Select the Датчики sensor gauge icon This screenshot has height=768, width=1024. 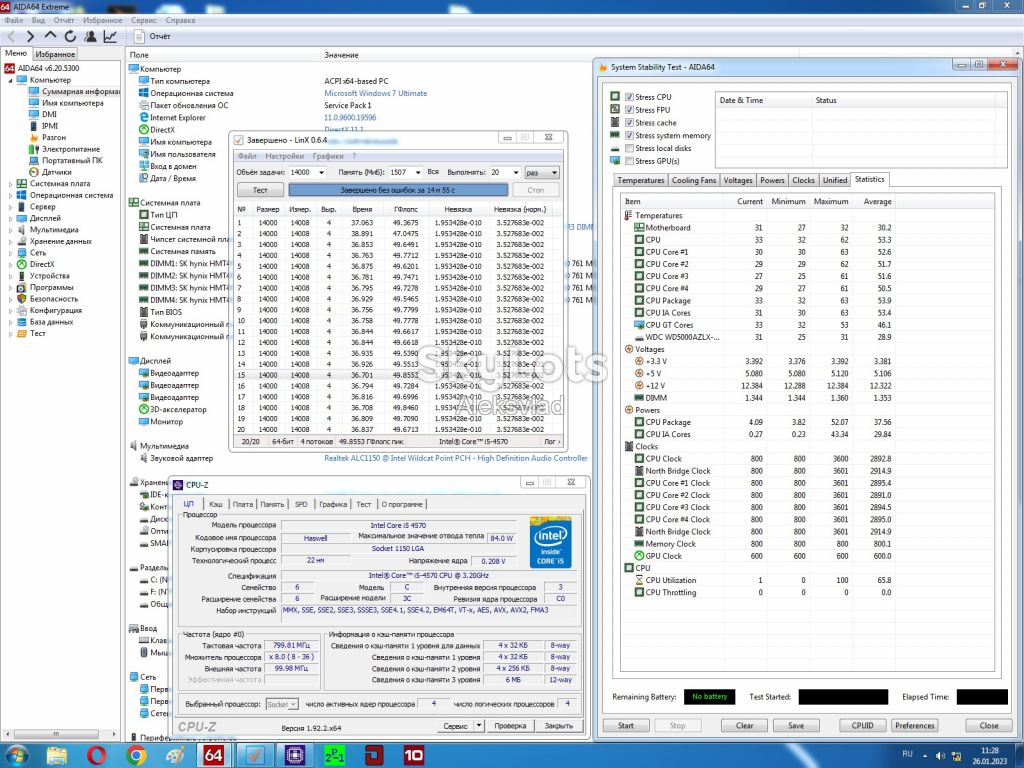click(34, 172)
